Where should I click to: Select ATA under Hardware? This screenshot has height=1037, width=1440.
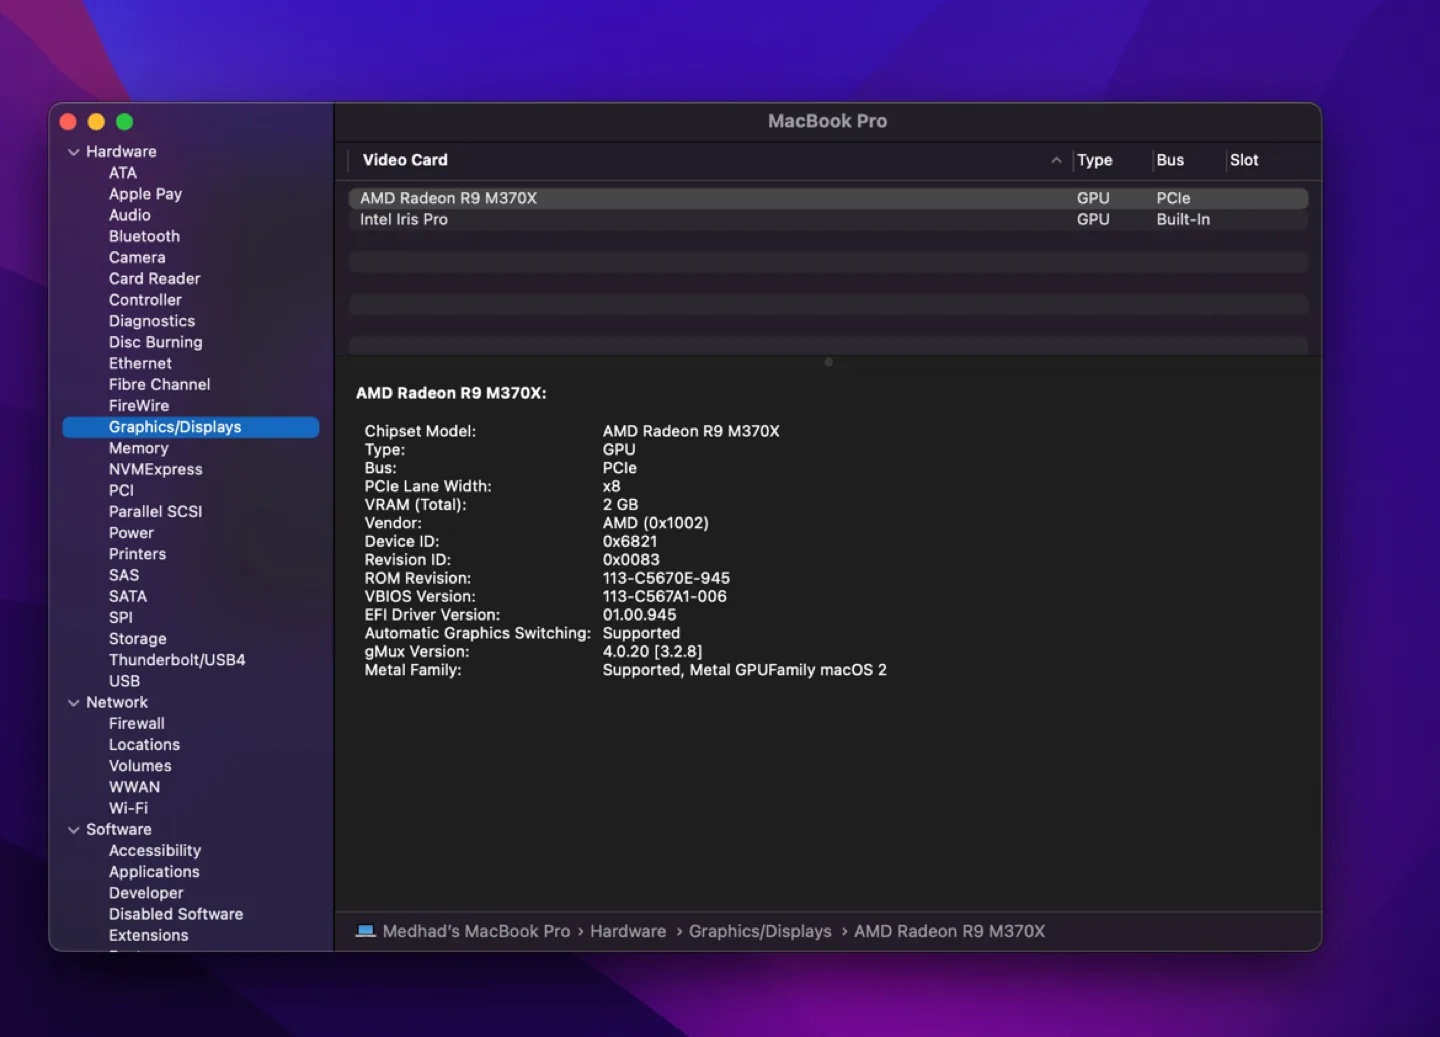click(123, 172)
